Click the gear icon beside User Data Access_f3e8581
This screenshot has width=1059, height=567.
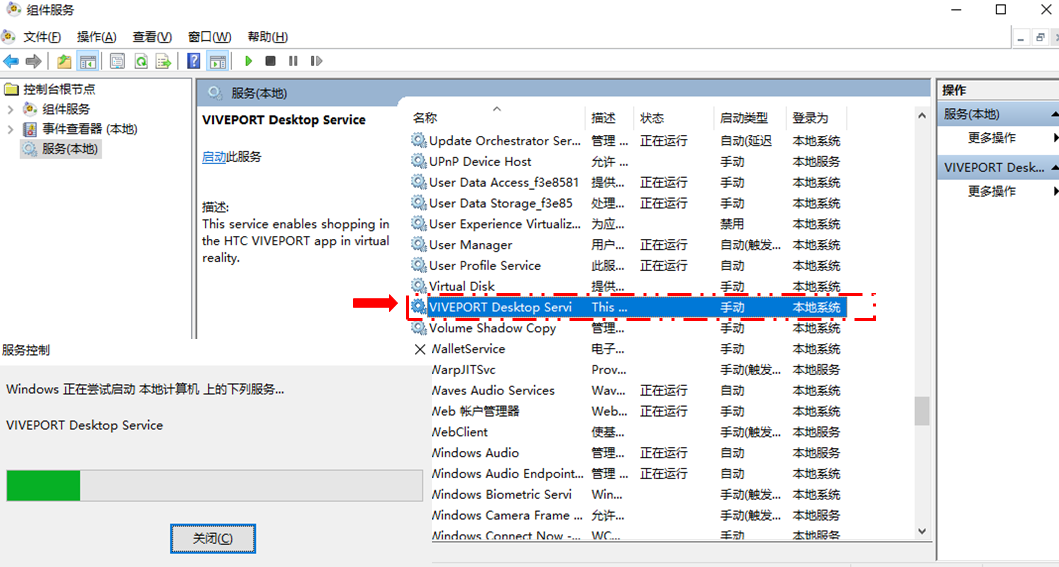pos(419,182)
